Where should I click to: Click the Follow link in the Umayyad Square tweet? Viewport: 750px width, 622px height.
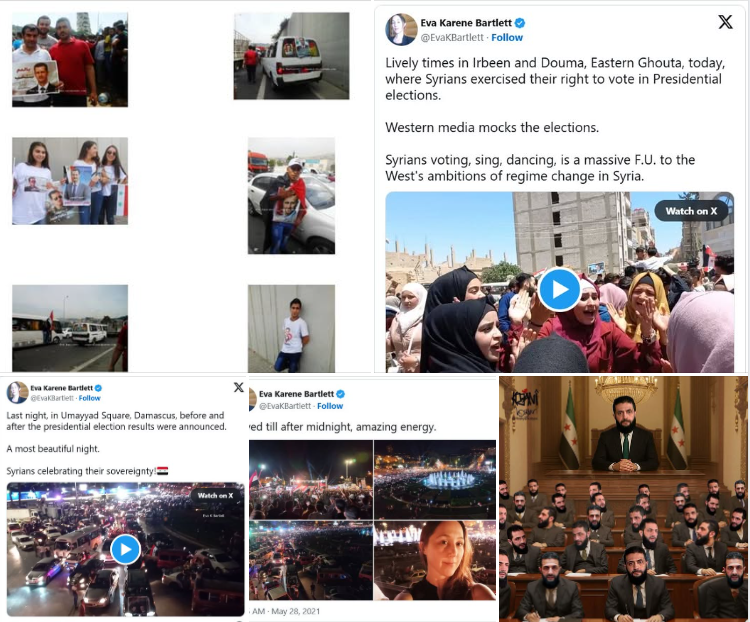89,398
